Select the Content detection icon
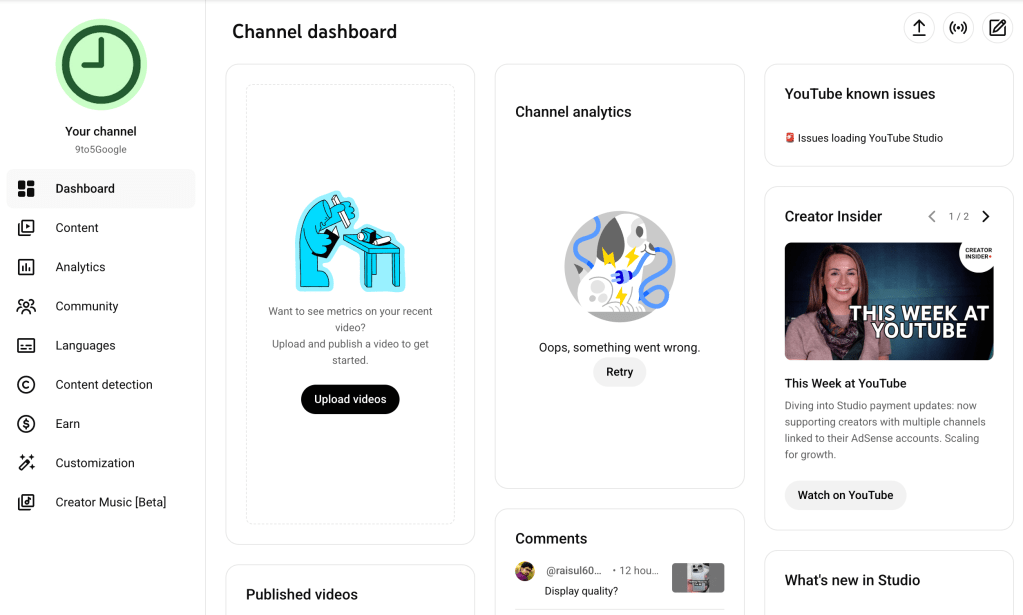This screenshot has width=1023, height=615. pos(24,384)
